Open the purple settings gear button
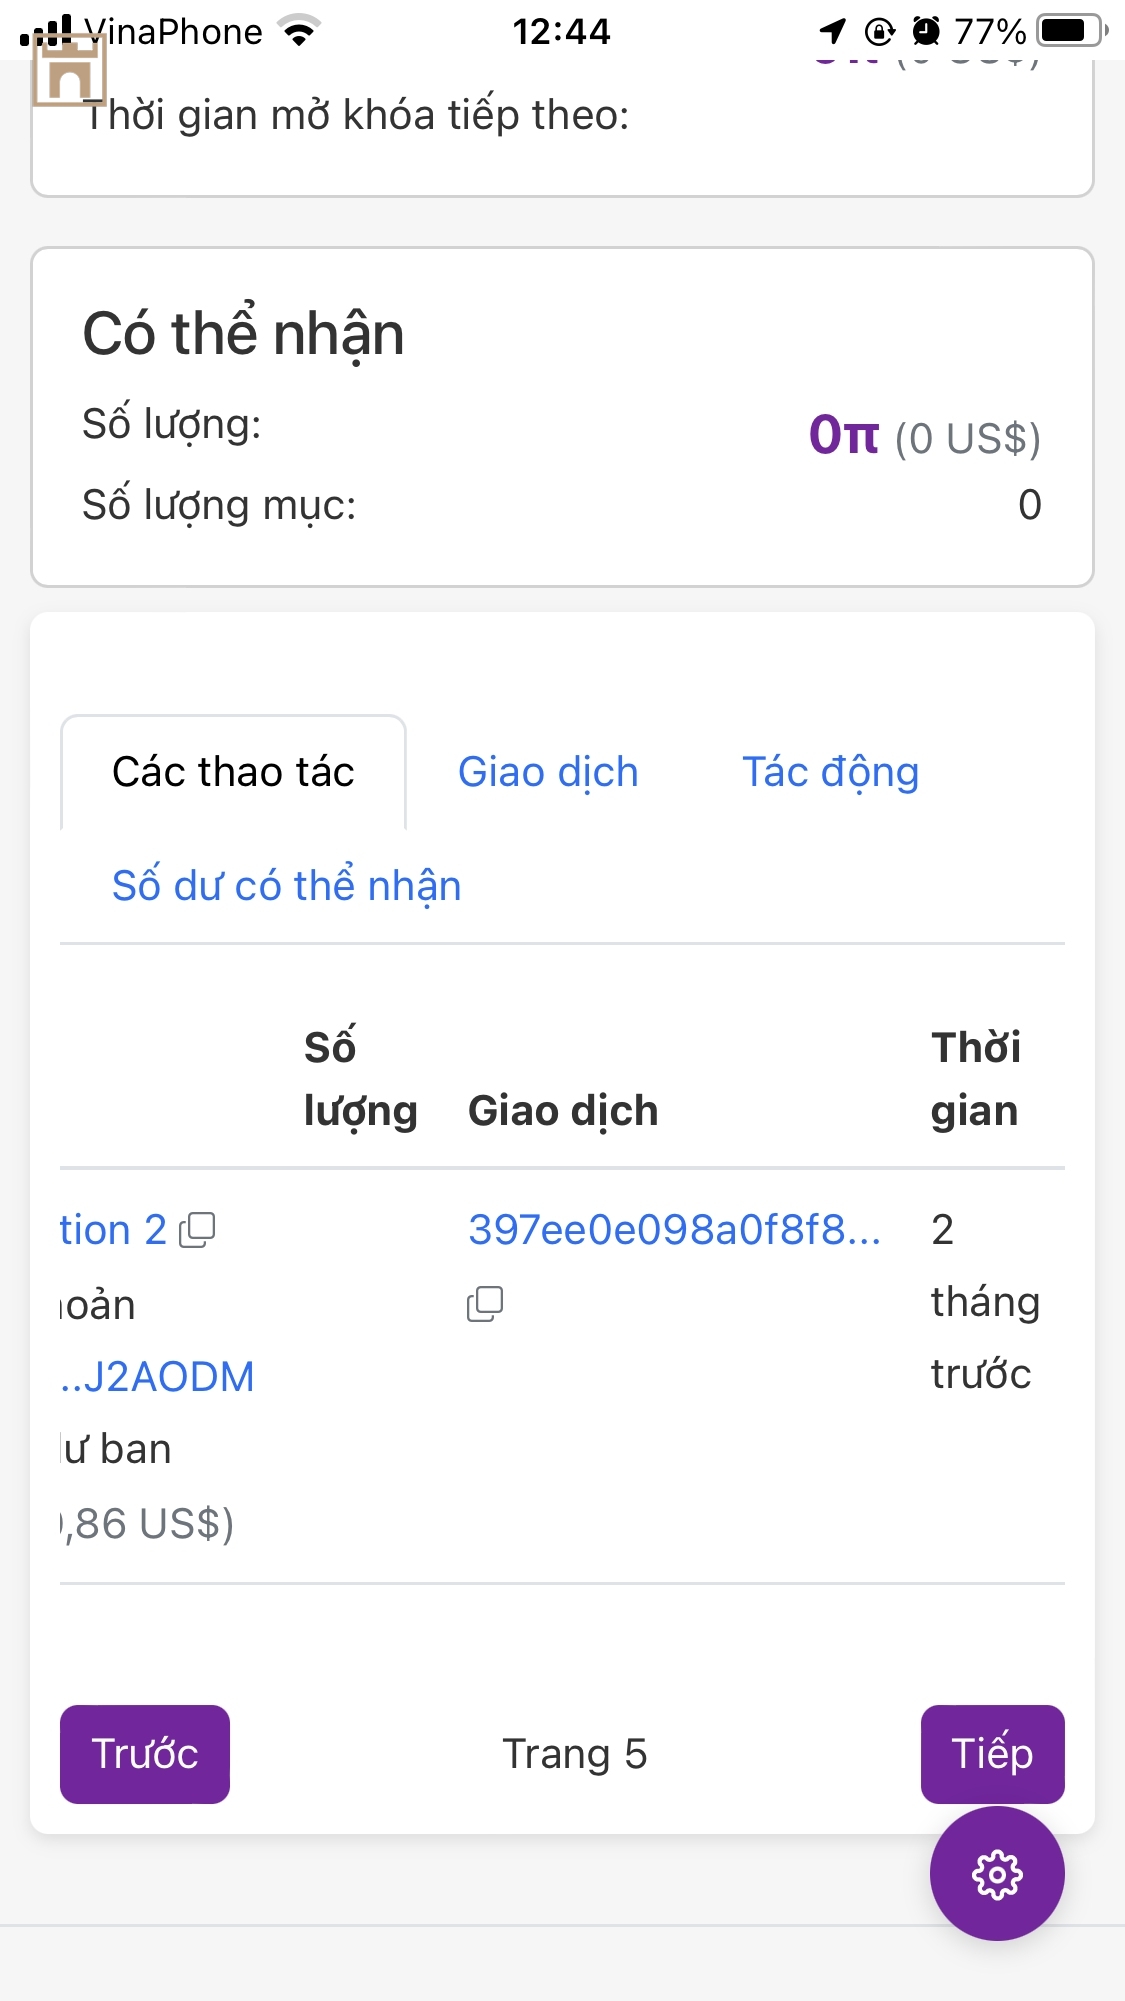Image resolution: width=1125 pixels, height=2001 pixels. (996, 1874)
